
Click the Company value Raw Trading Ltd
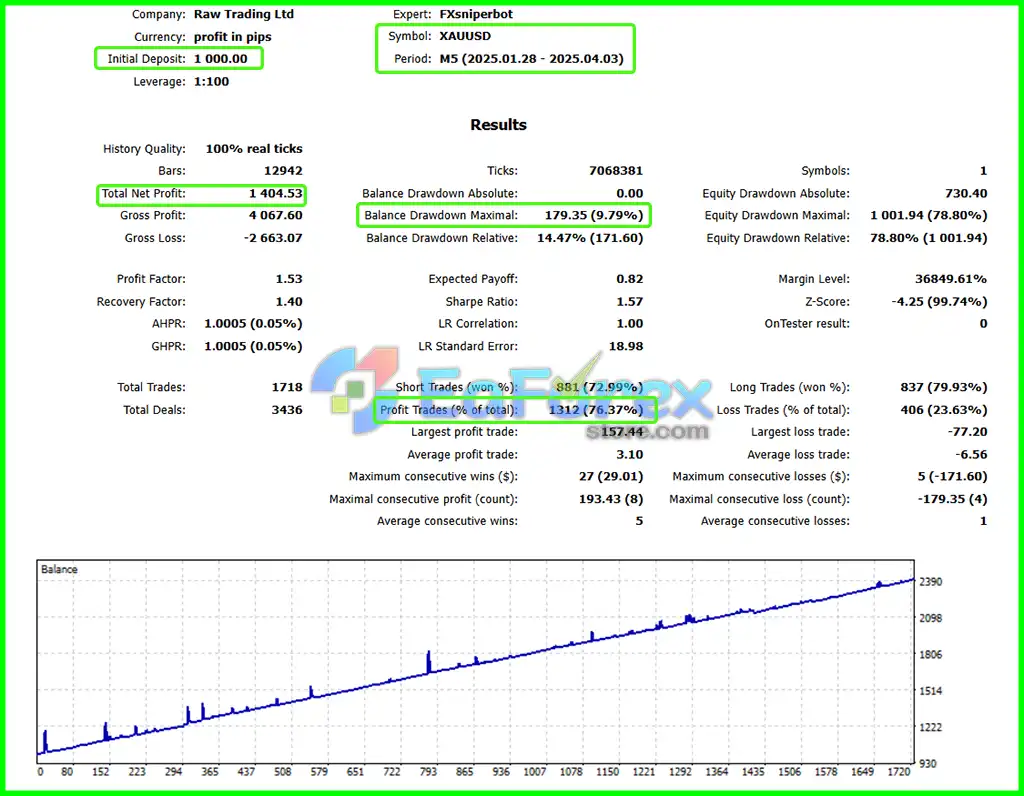[x=244, y=14]
